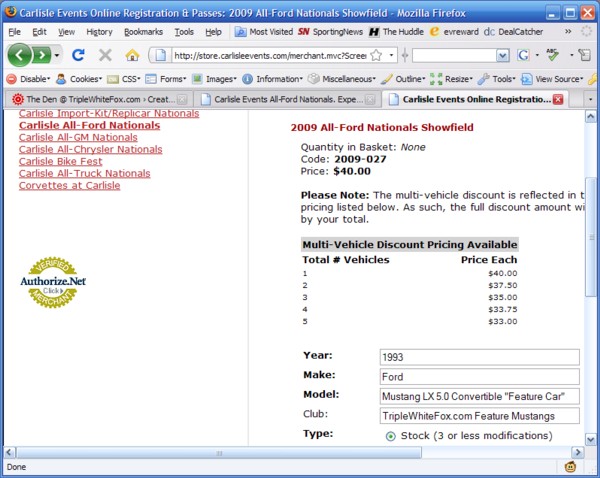The width and height of the screenshot is (600, 478).
Task: Open the evreward bookmark
Action: (x=454, y=32)
